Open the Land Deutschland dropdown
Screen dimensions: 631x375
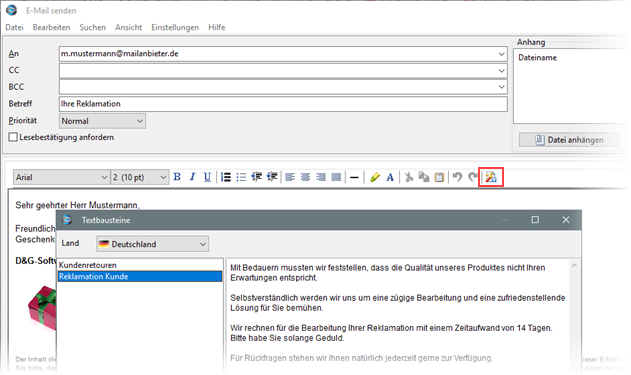coord(153,244)
